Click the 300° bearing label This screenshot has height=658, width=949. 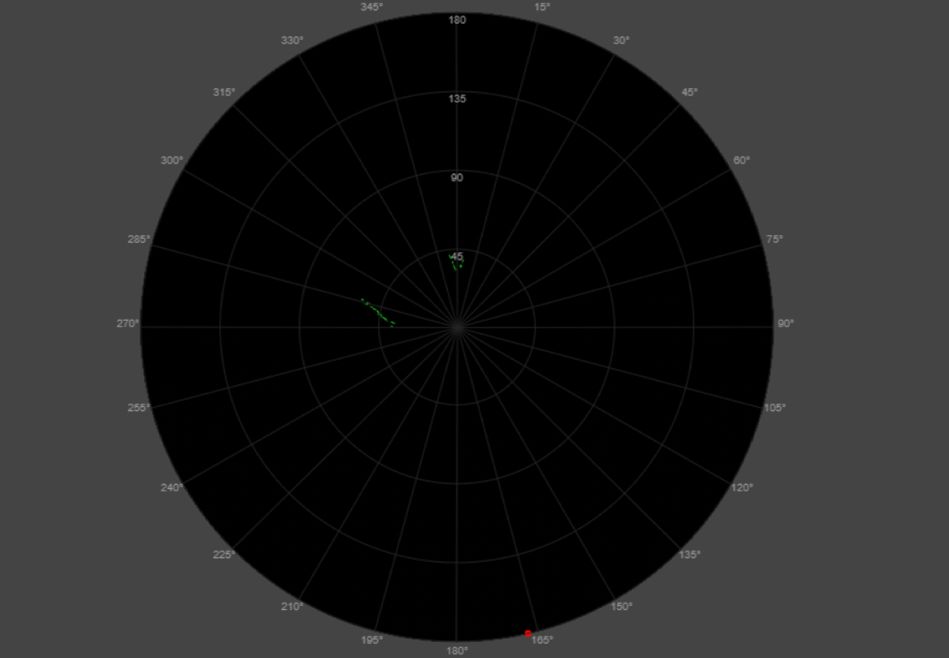(172, 160)
